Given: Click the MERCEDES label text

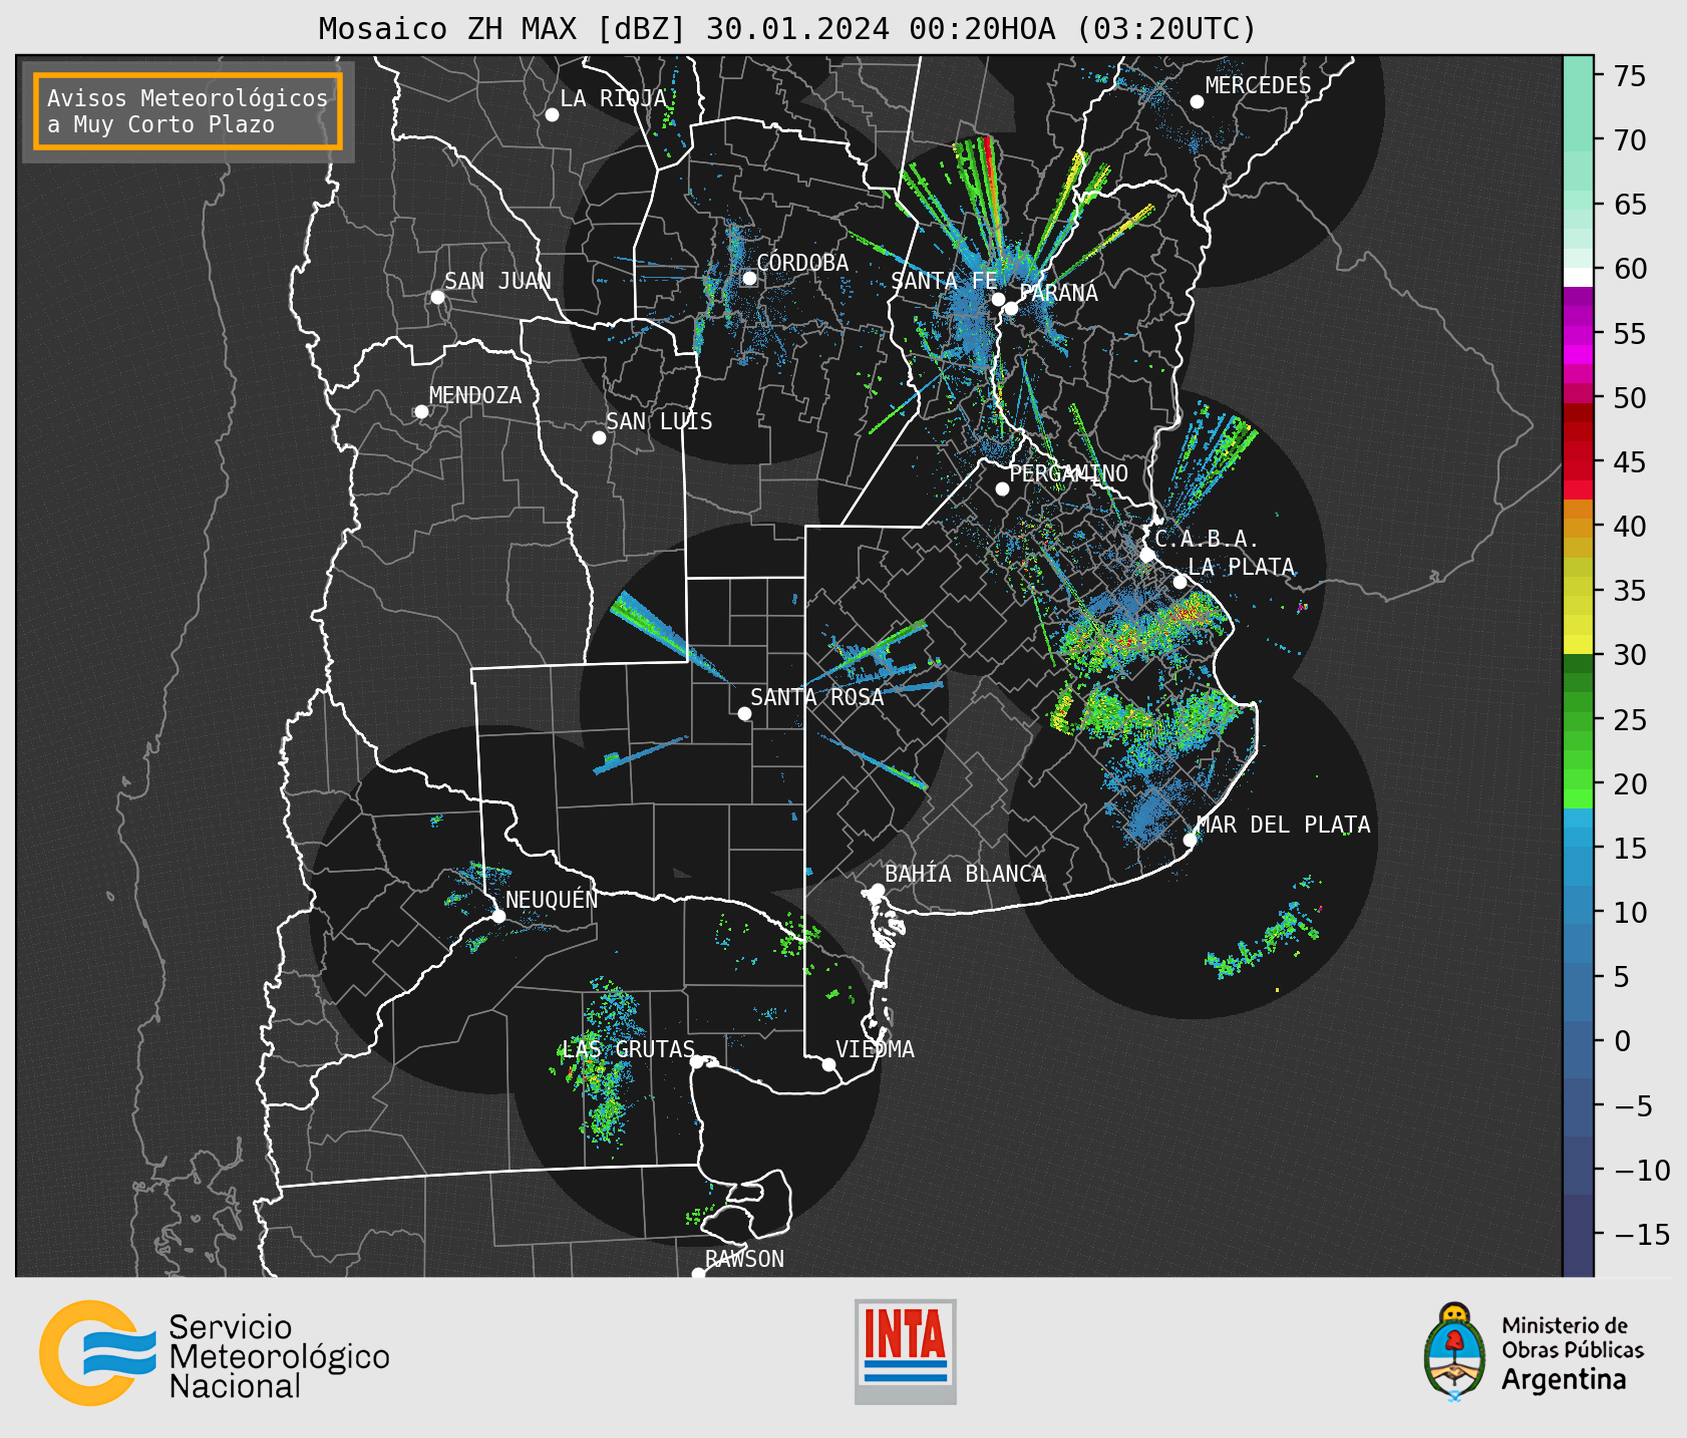Looking at the screenshot, I should 1258,86.
